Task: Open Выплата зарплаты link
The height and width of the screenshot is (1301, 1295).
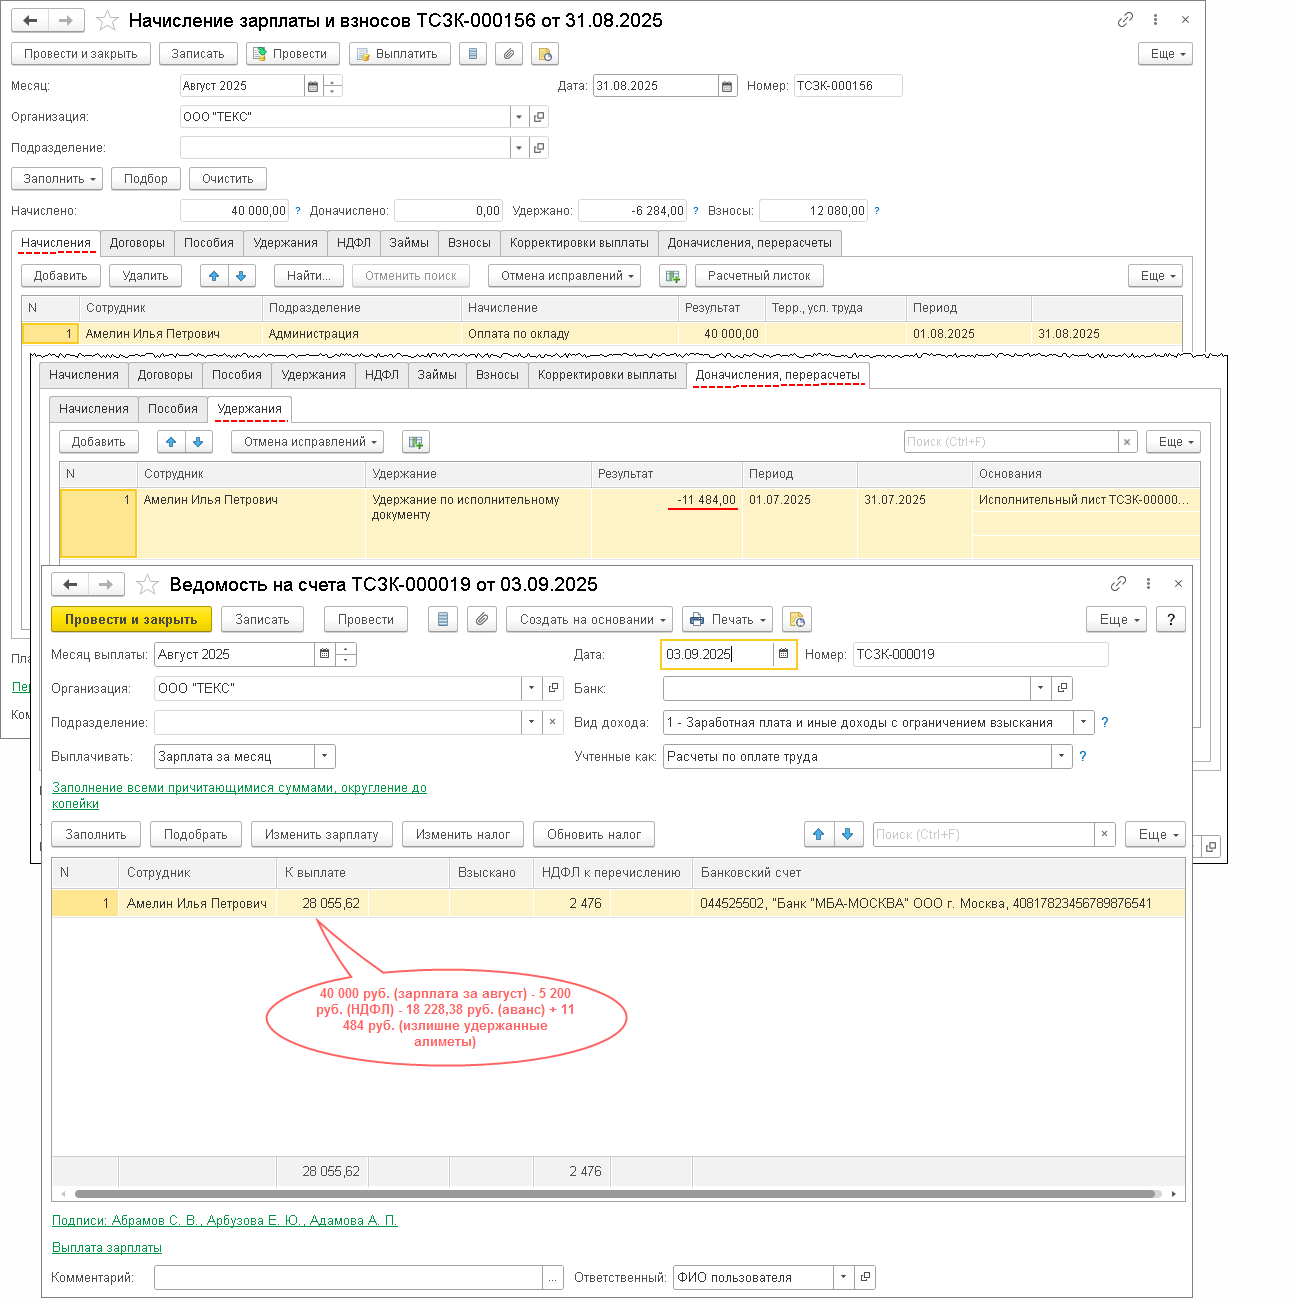Action: click(x=107, y=1248)
